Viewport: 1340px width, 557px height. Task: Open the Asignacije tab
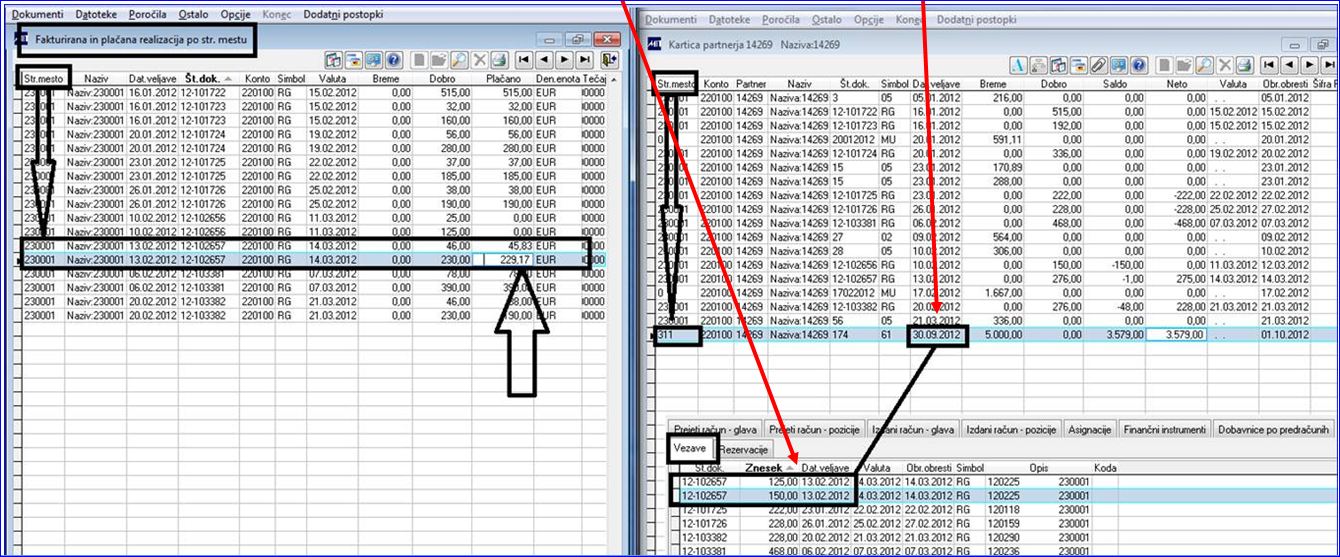click(1089, 430)
